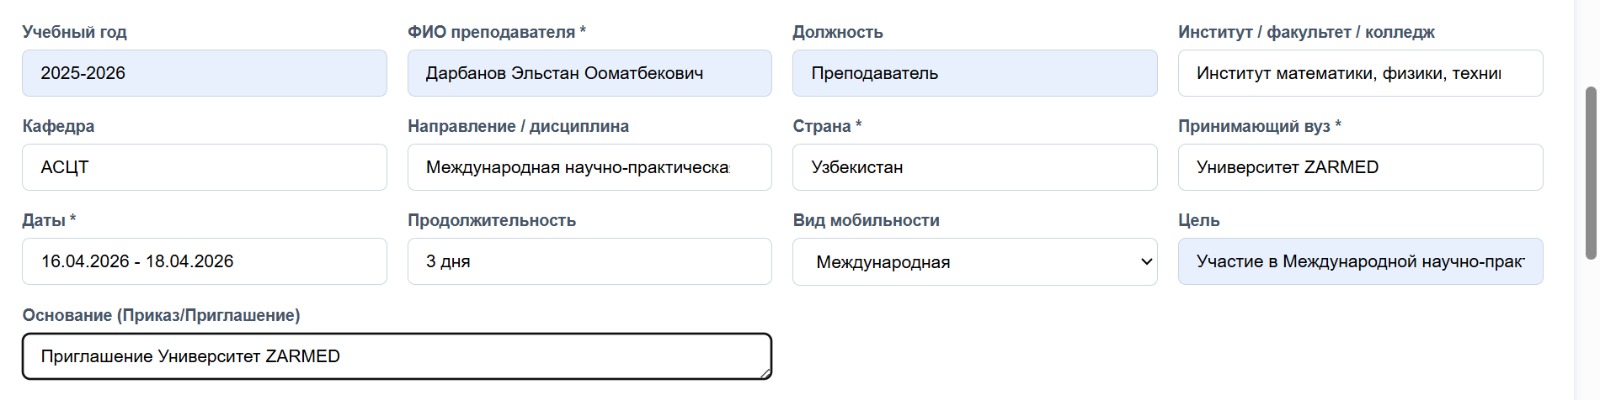Click the Даты field with 16.04.2026 - 18.04.2026

pos(204,261)
